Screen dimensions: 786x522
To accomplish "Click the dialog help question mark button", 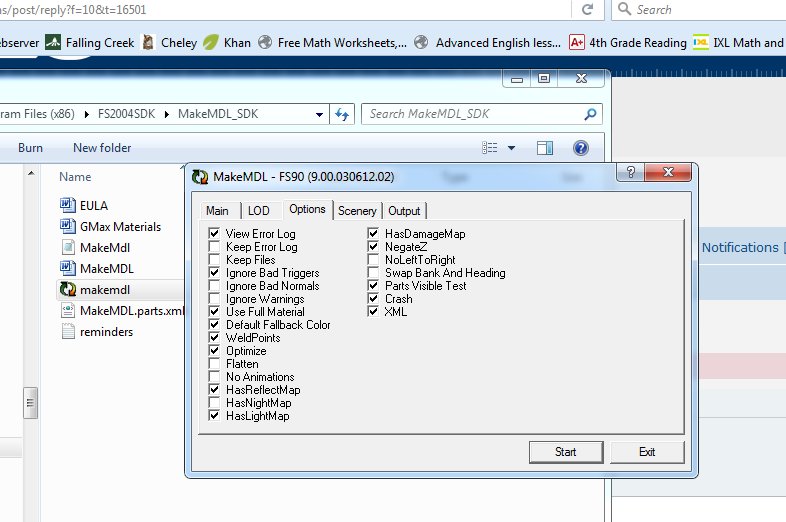I will (x=631, y=172).
